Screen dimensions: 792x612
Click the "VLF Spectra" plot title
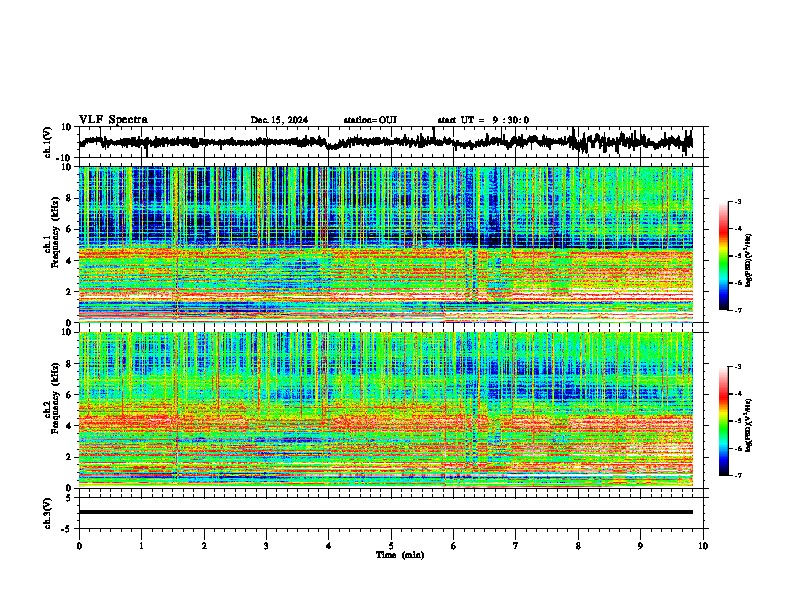(113, 120)
